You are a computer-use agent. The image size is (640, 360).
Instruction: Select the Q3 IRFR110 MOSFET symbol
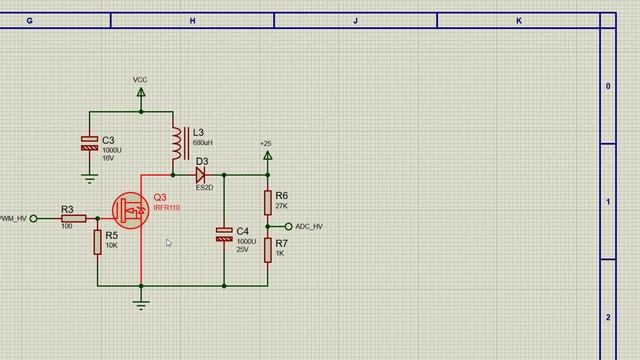[131, 211]
